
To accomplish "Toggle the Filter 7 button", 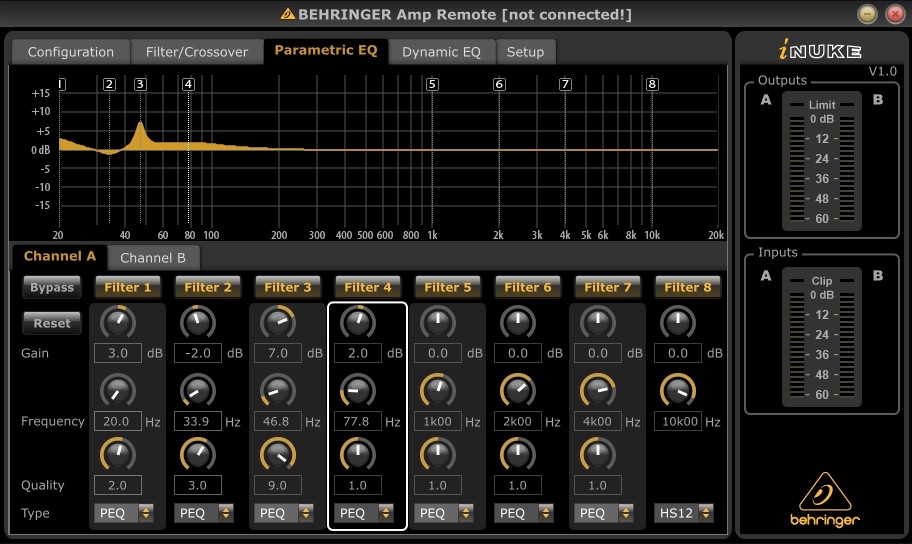I will point(607,287).
